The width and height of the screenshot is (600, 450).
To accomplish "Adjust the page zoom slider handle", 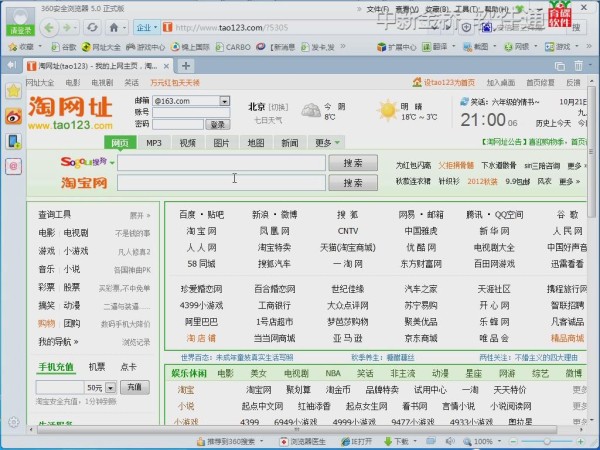I will 547,442.
